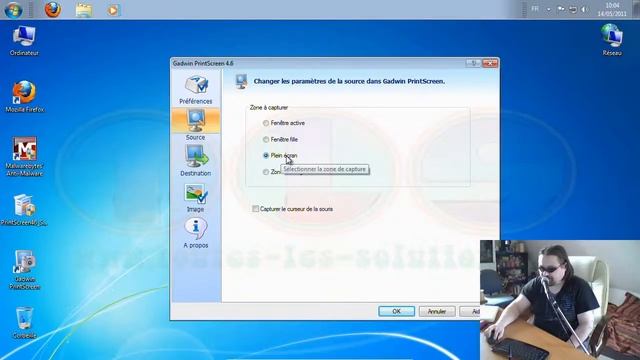
Task: Select the Ordinateur desktop icon
Action: pos(24,41)
